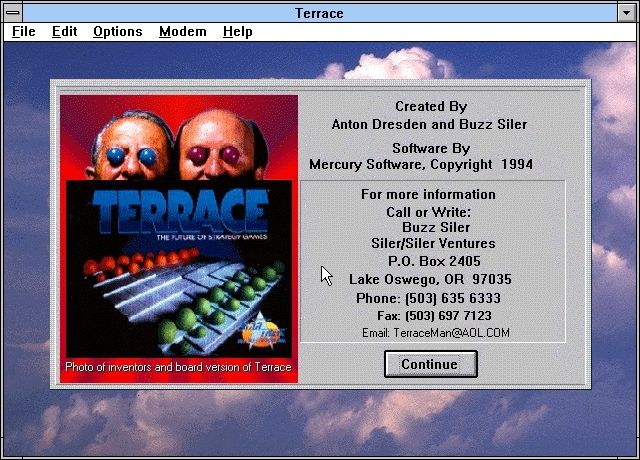Open the Options menu
The width and height of the screenshot is (640, 460).
[118, 31]
